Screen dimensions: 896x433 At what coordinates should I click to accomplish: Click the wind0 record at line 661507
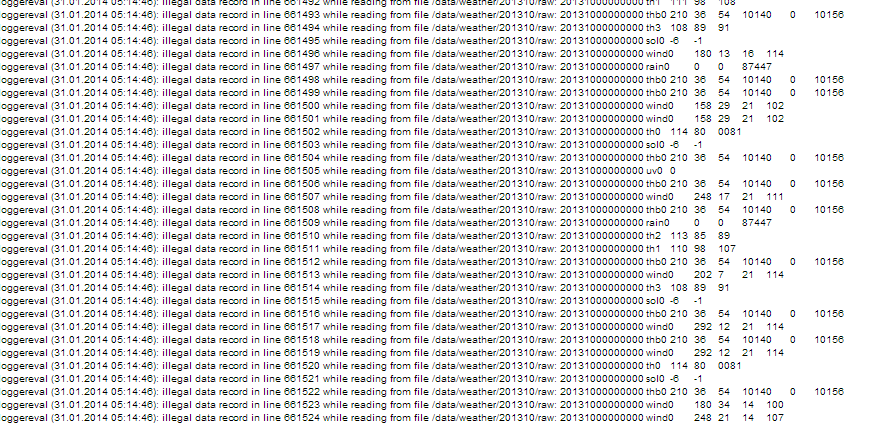(393, 197)
